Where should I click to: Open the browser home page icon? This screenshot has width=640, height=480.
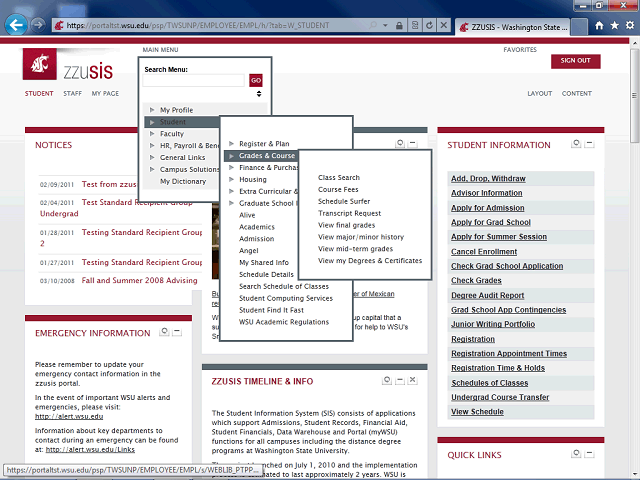pos(599,26)
